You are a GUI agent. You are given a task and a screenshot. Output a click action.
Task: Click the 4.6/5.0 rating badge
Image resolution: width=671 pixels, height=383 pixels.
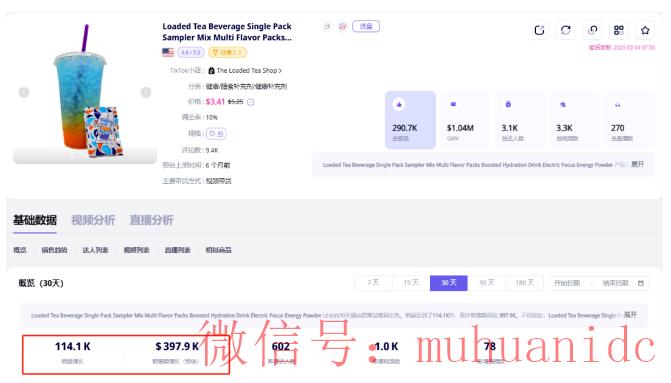coord(191,52)
